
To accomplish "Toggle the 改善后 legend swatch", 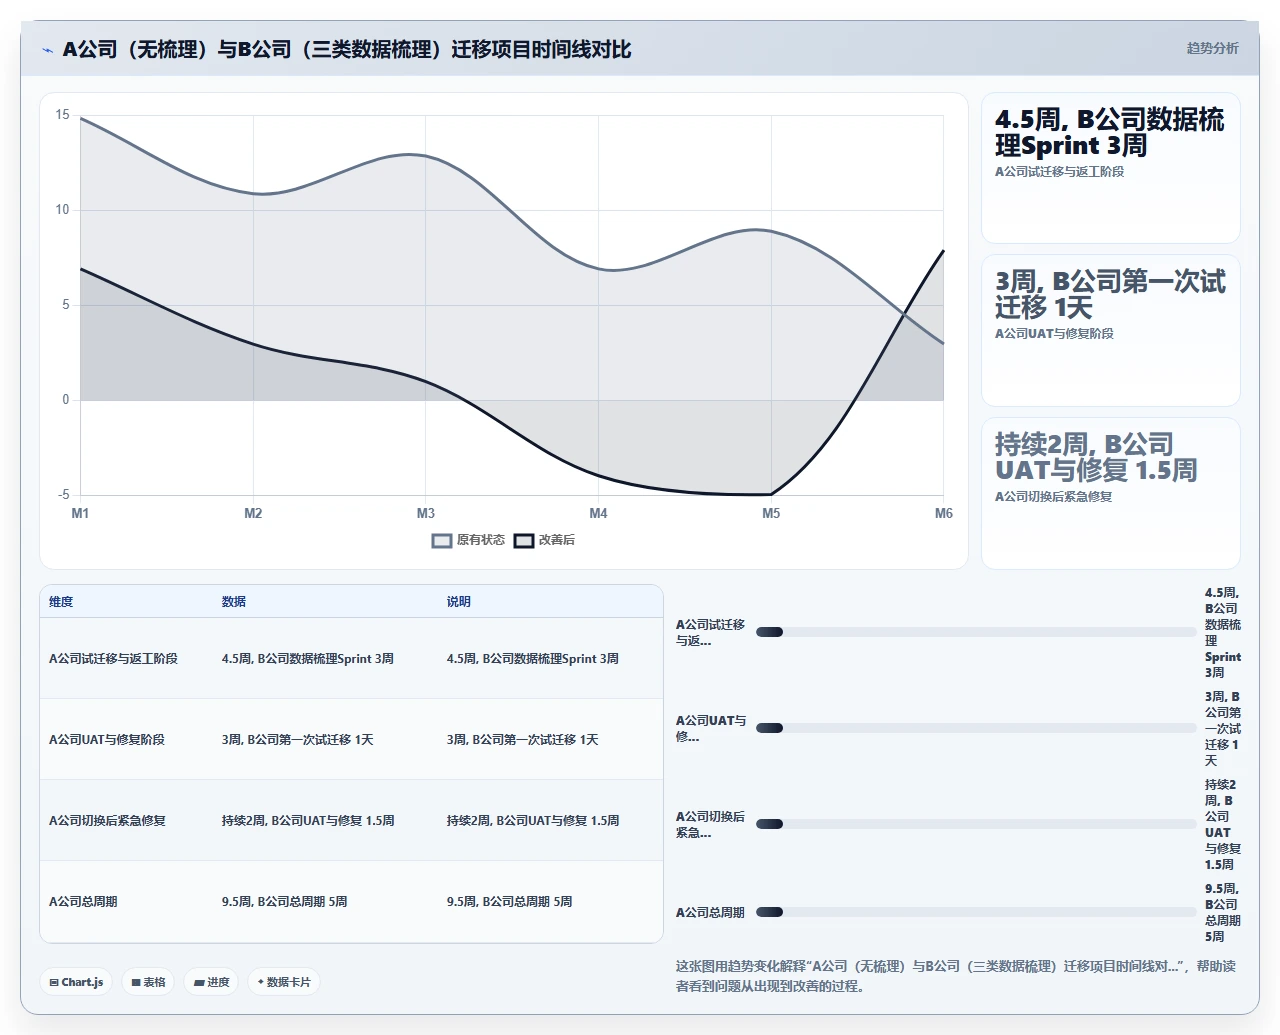I will point(524,541).
